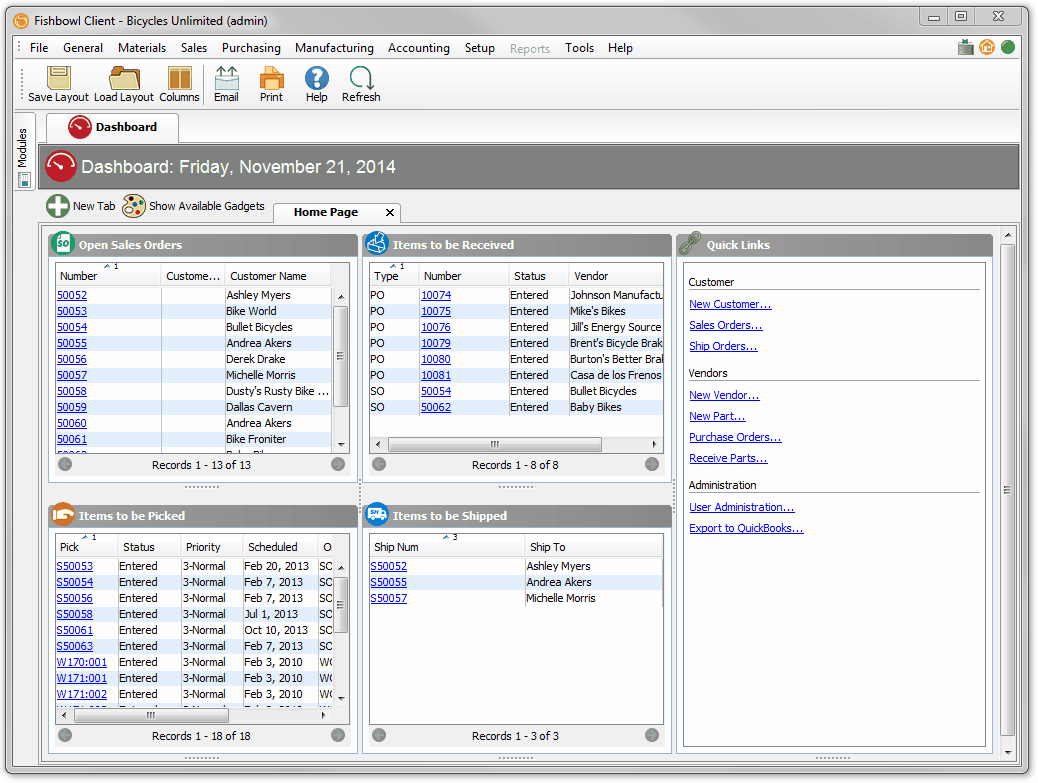Click the green status circle icon at top right

1008,47
